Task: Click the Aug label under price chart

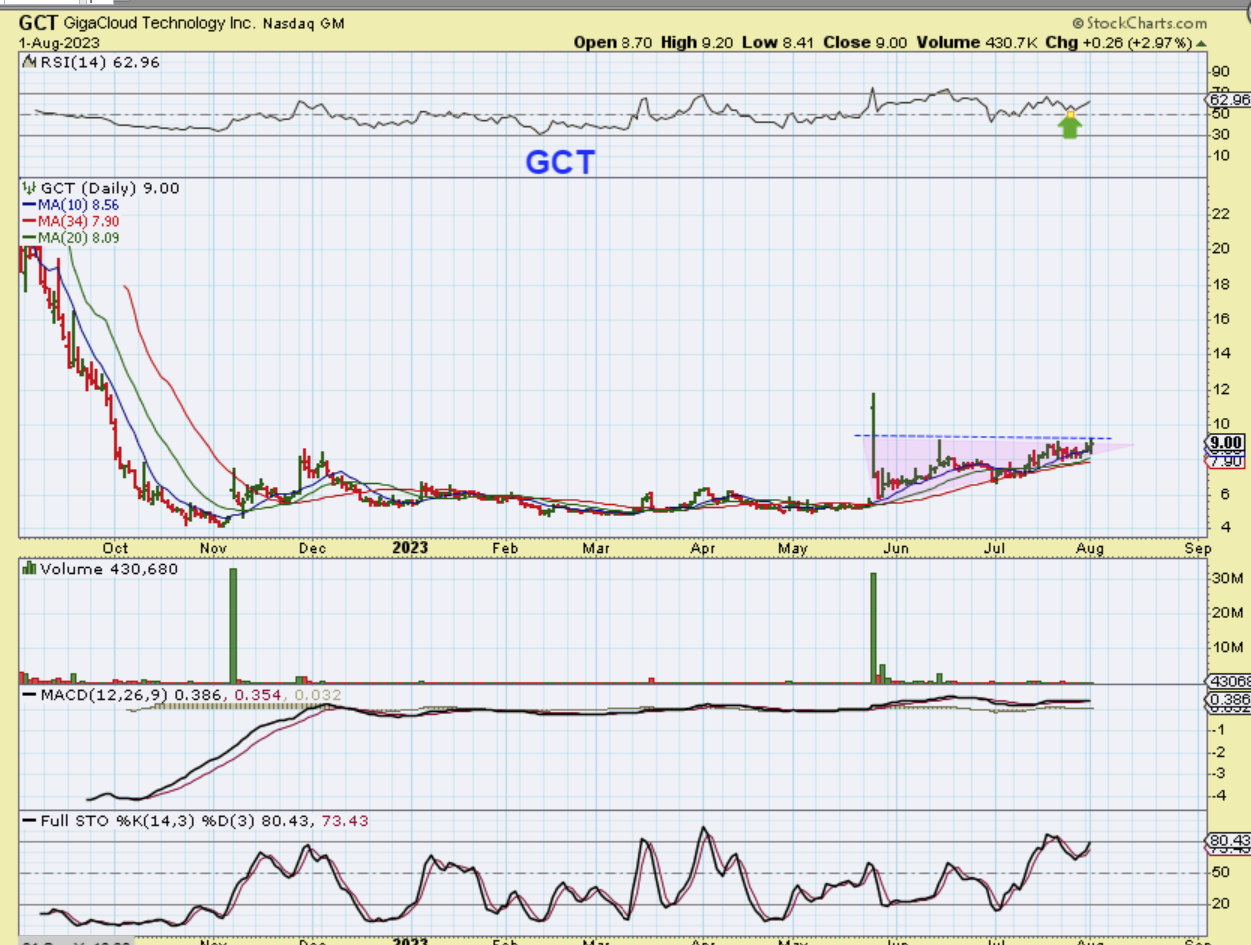Action: click(x=1091, y=548)
